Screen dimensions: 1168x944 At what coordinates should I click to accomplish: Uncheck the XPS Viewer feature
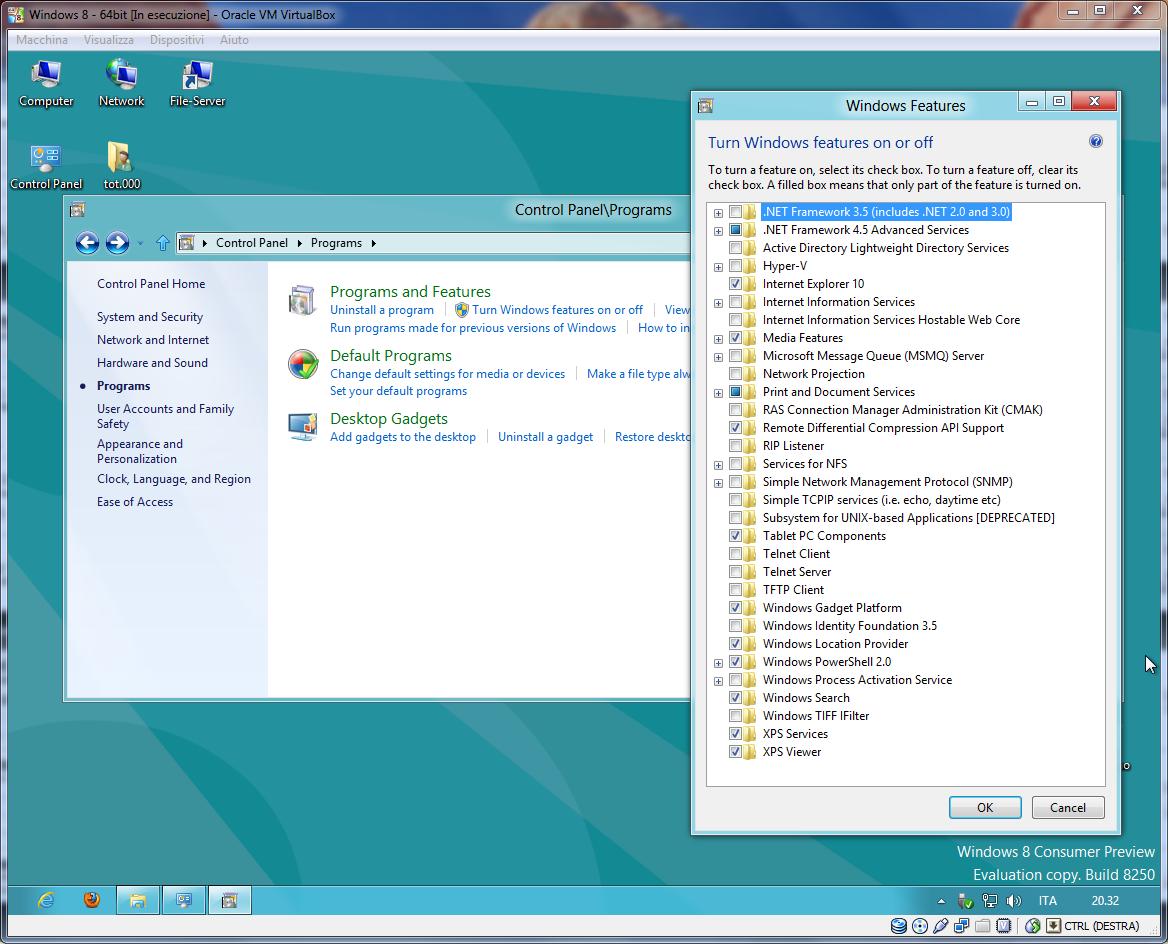click(x=735, y=752)
